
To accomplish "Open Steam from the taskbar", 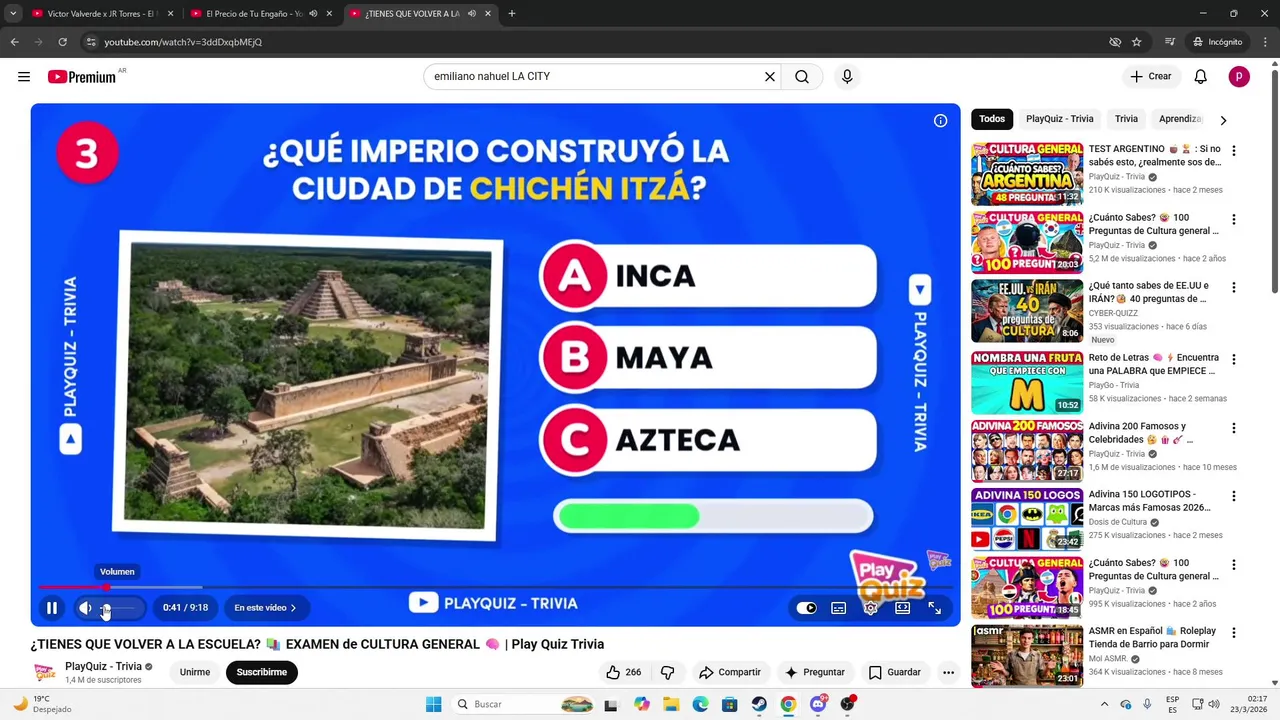I will click(759, 704).
